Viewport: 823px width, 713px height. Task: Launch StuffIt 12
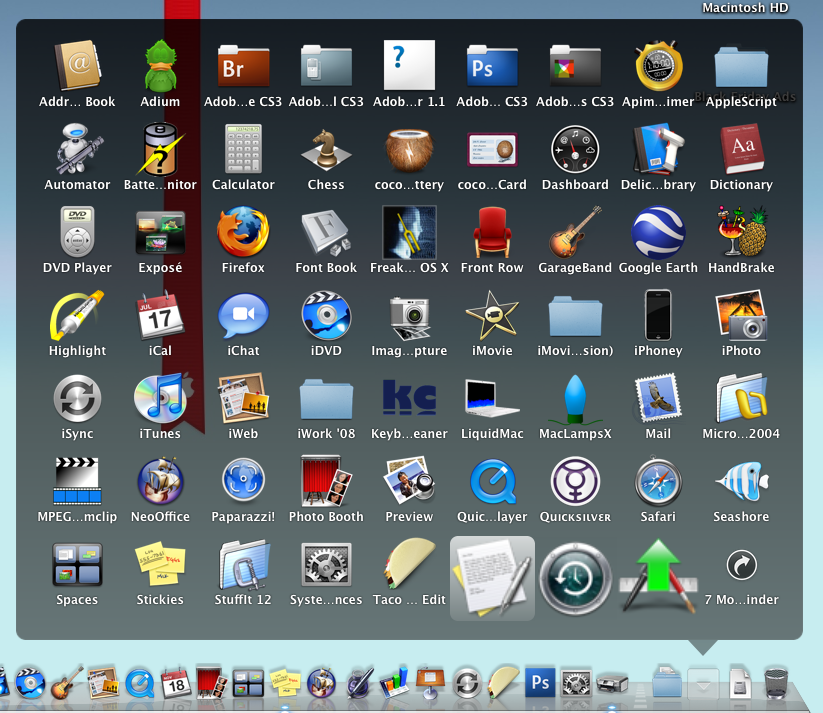(x=243, y=564)
